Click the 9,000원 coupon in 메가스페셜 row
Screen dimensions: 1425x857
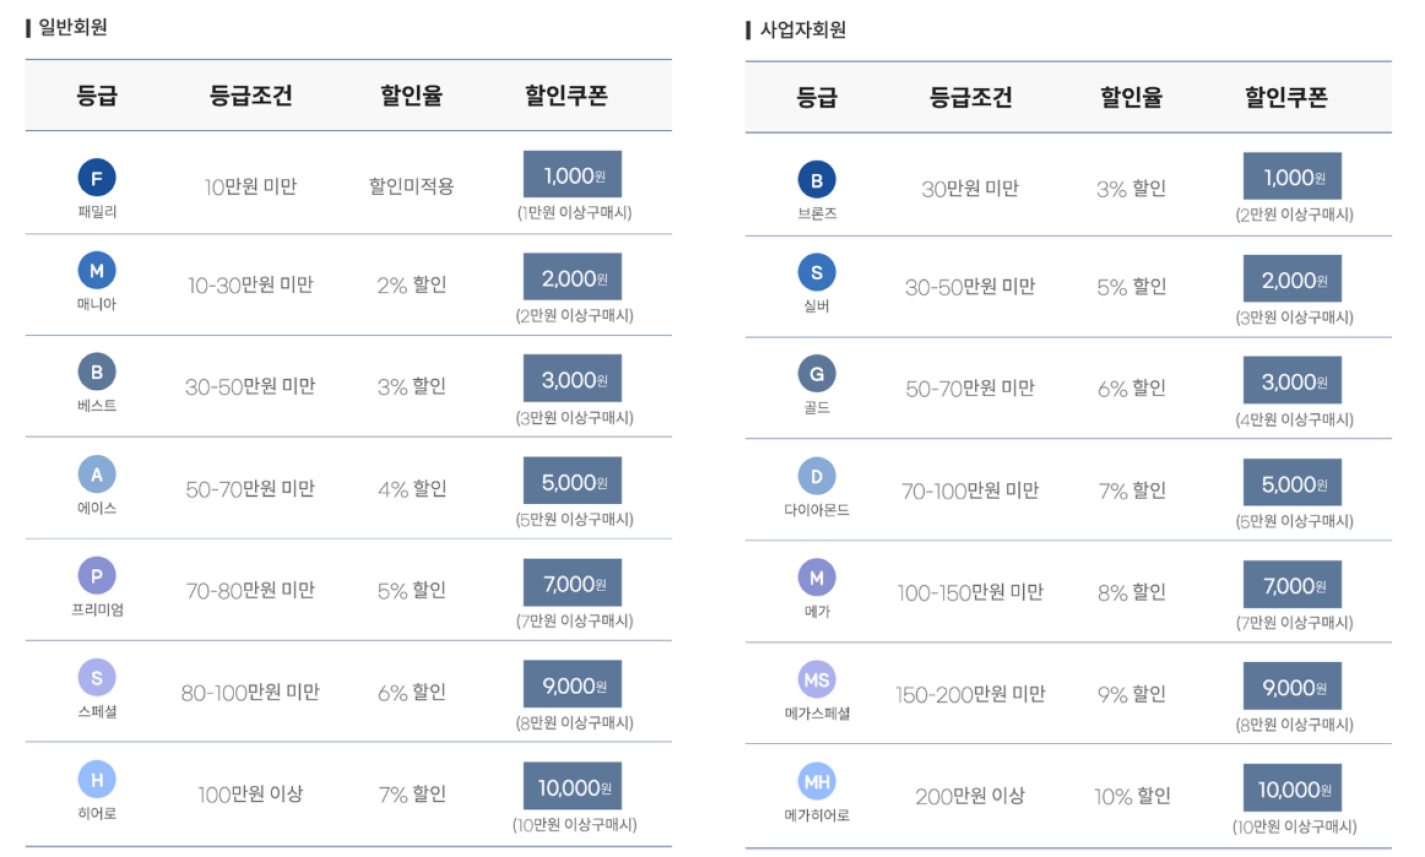click(x=1293, y=688)
